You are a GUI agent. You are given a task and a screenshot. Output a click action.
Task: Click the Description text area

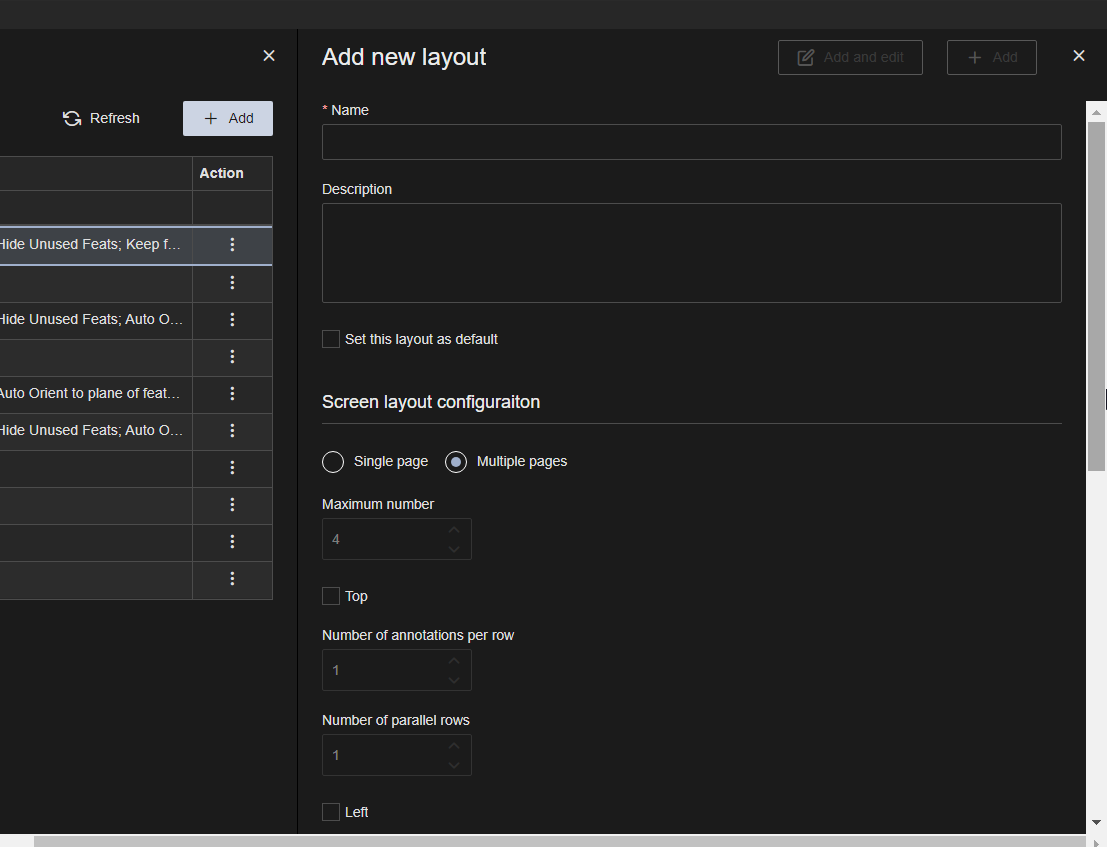691,253
